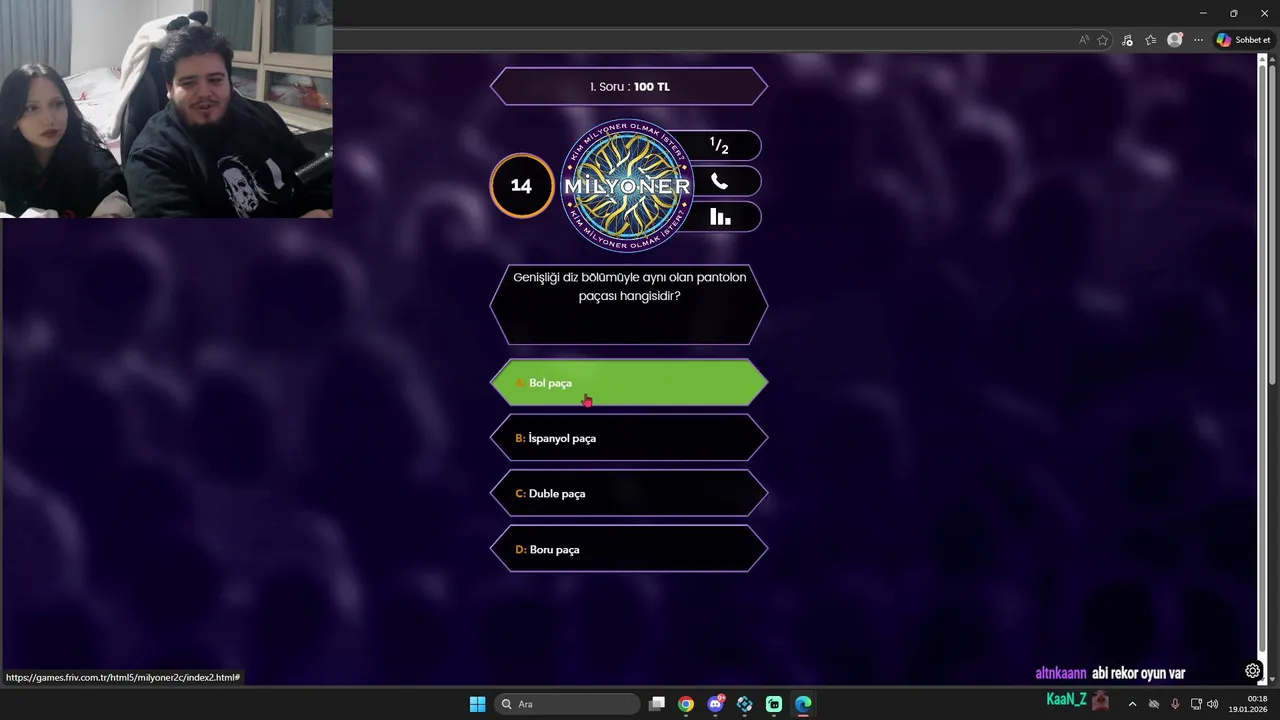Image resolution: width=1280 pixels, height=720 pixels.
Task: Select answer C: Duble paça
Action: click(x=629, y=493)
